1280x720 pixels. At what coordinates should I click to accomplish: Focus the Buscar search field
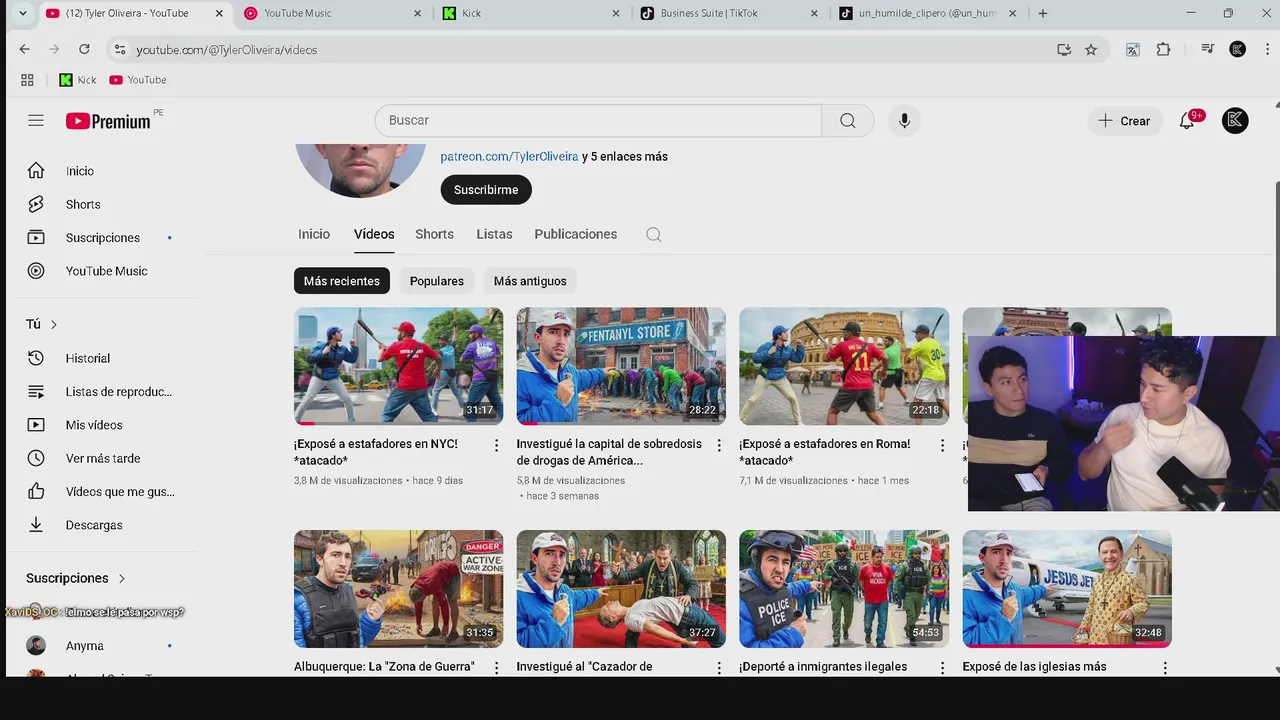pyautogui.click(x=598, y=120)
